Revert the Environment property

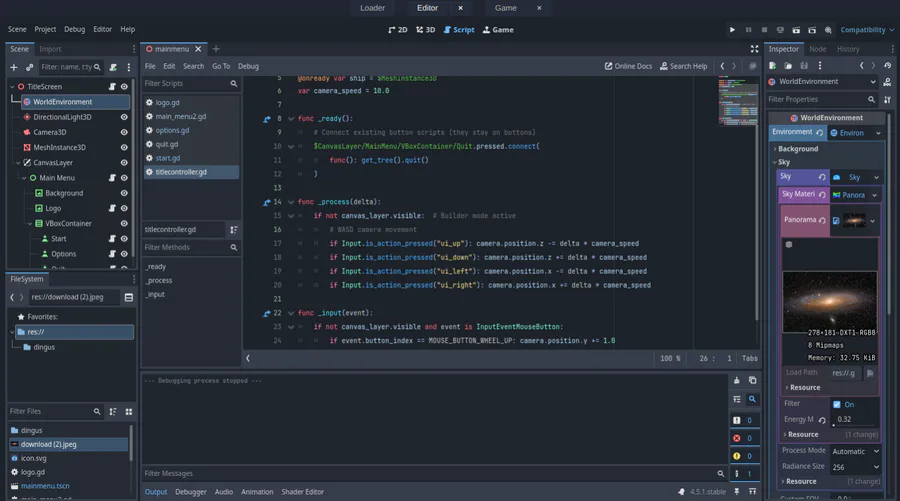[820, 133]
